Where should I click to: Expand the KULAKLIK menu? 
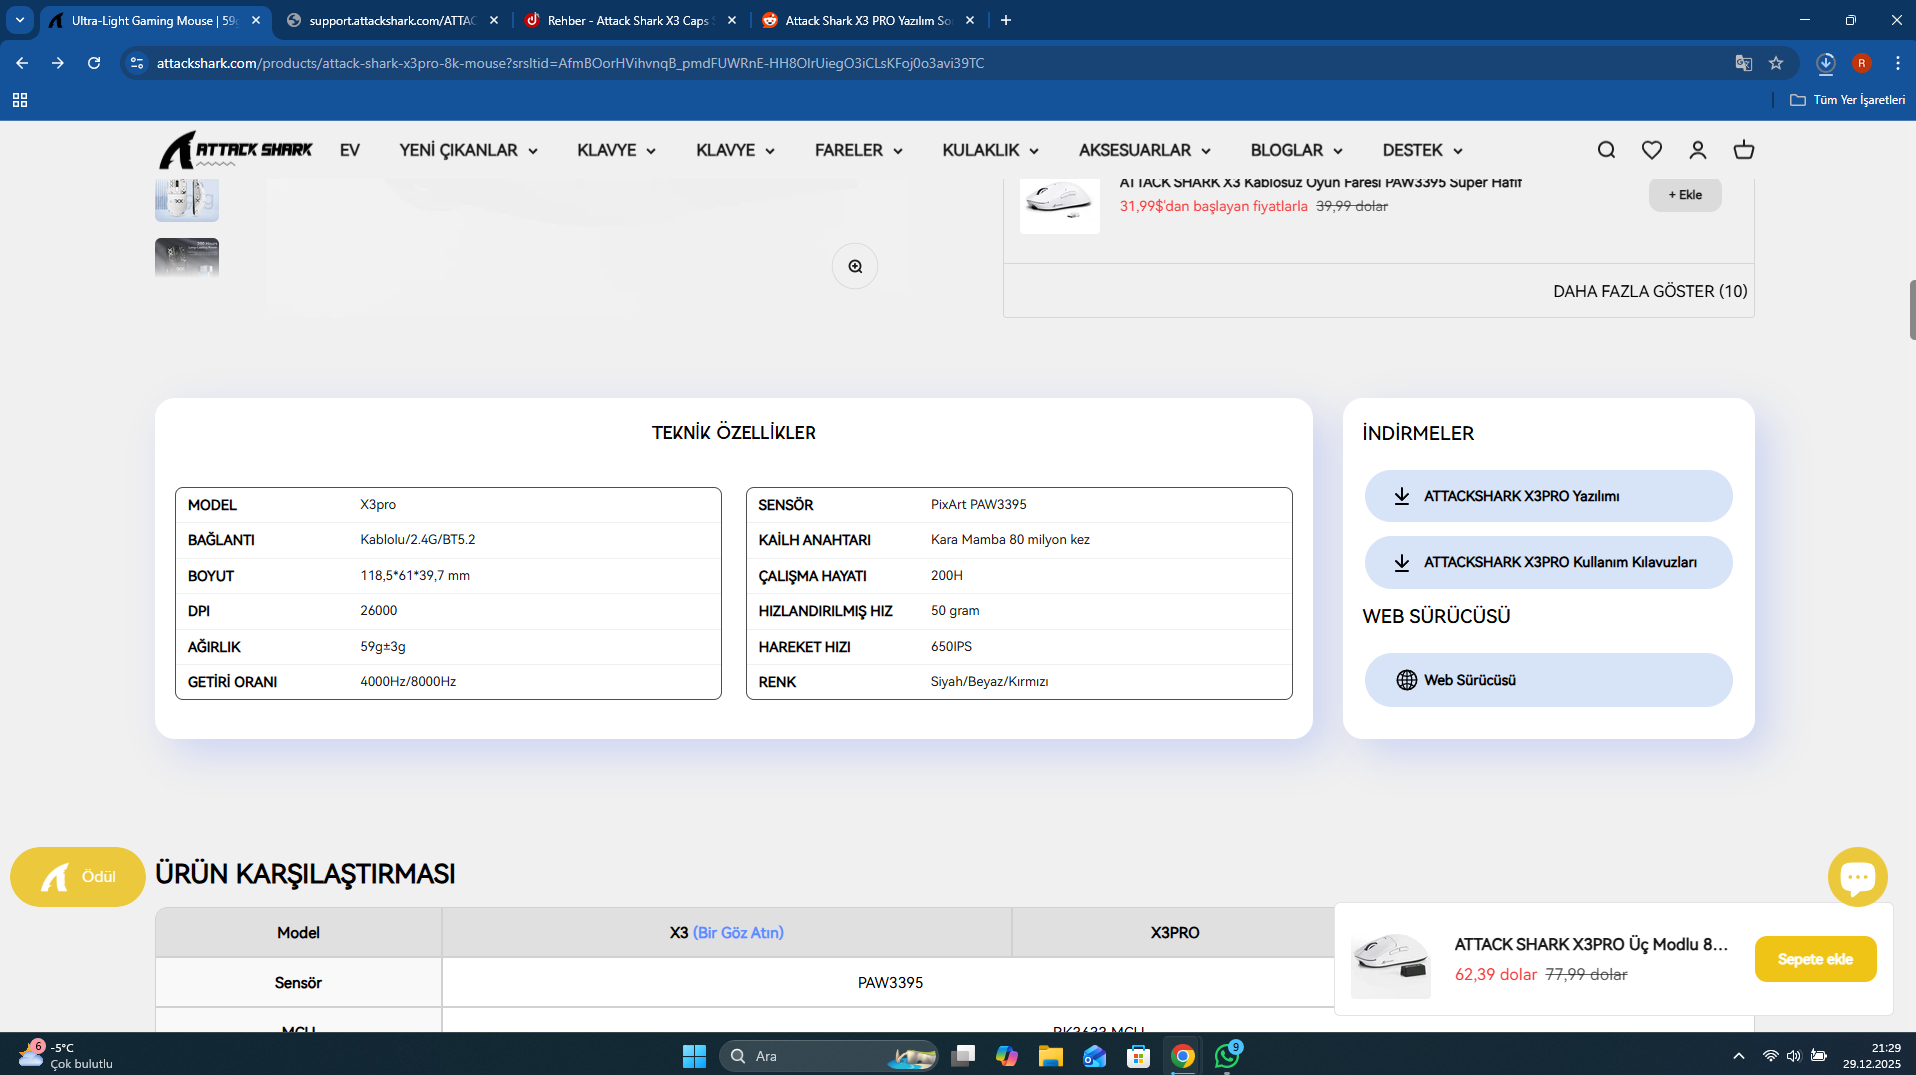(x=990, y=150)
